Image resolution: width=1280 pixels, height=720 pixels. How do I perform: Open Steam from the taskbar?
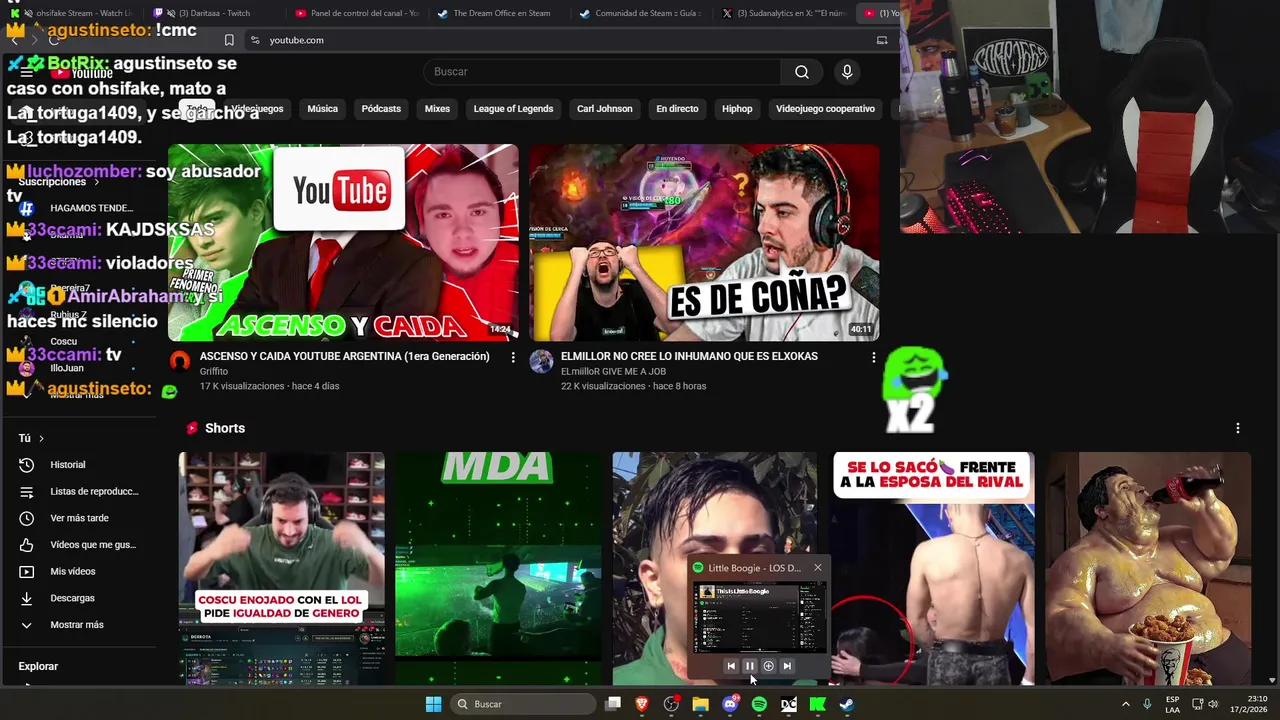[846, 704]
